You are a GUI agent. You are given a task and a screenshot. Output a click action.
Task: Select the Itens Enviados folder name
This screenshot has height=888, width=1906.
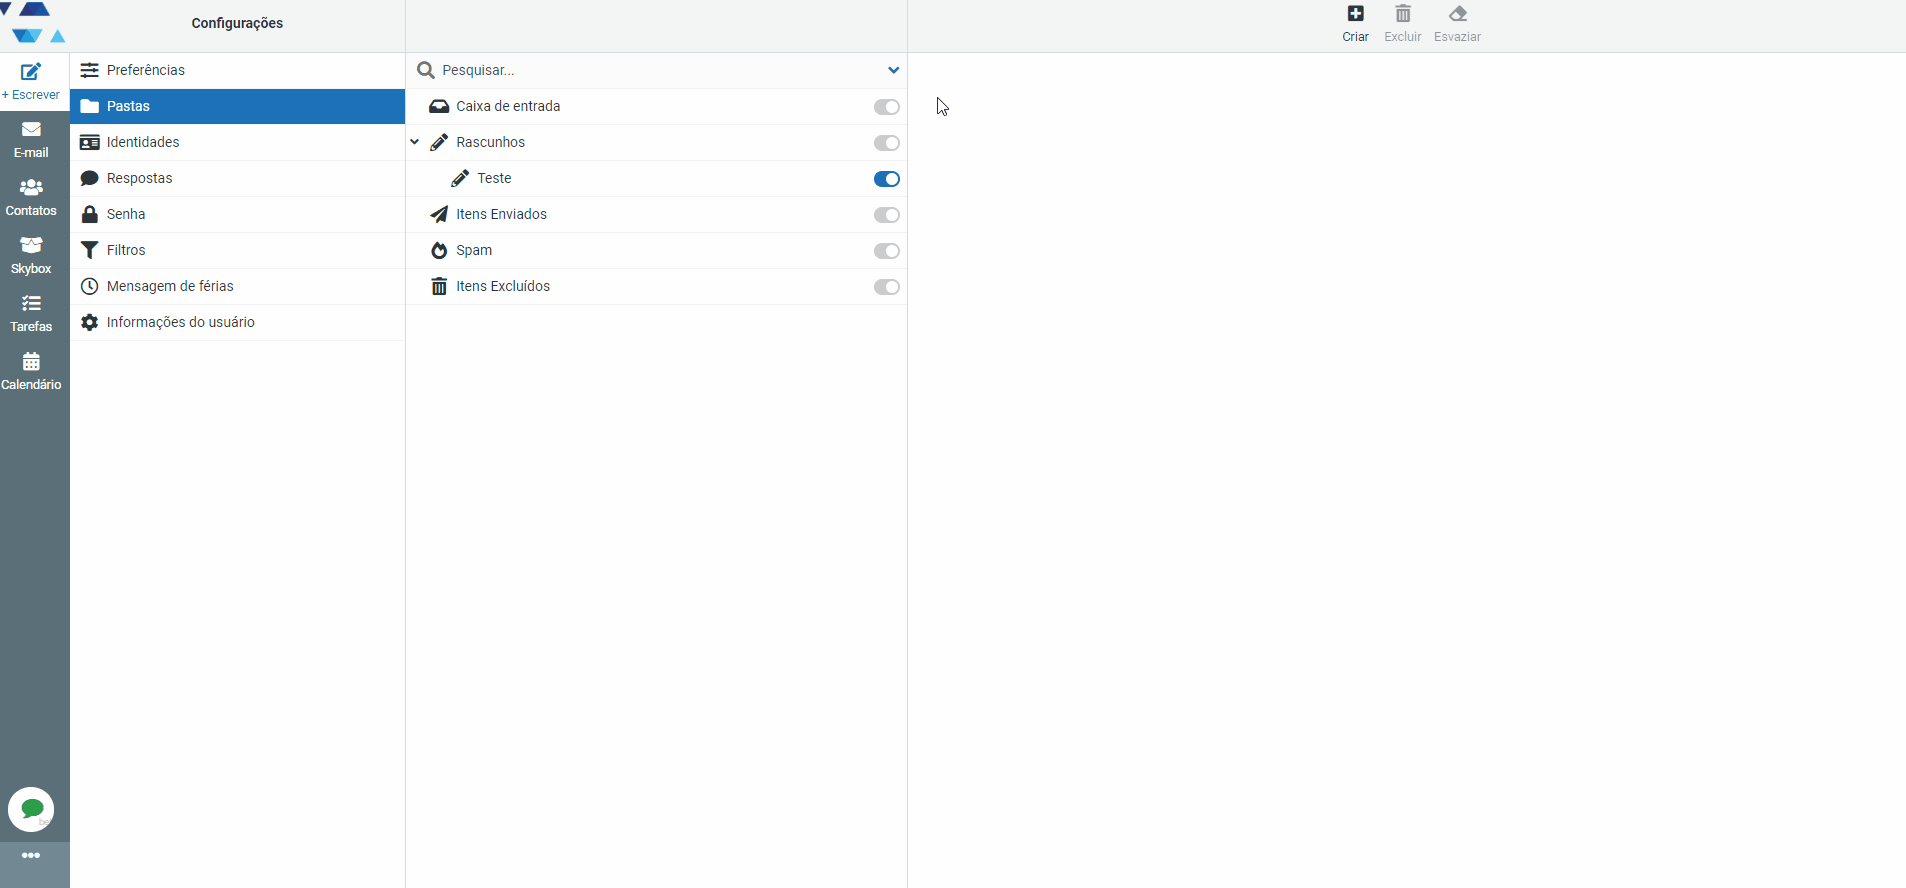502,214
